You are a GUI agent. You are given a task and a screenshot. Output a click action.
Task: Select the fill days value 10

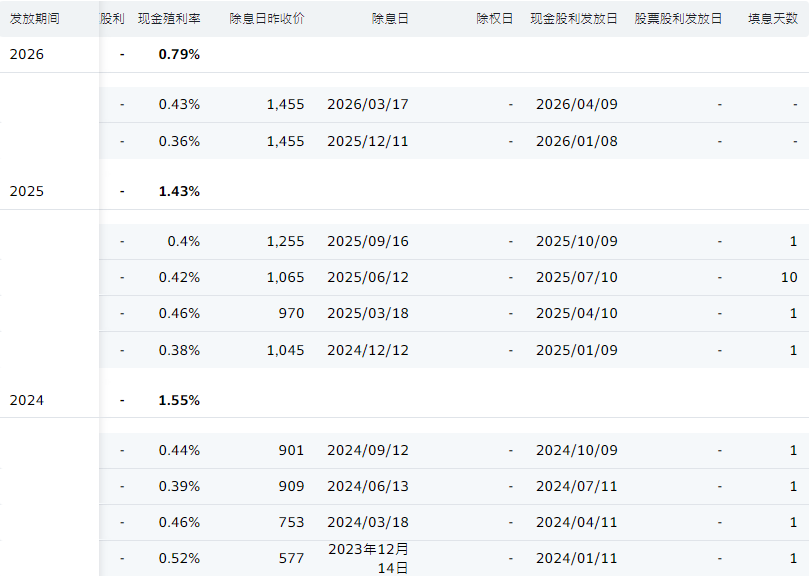pyautogui.click(x=789, y=277)
